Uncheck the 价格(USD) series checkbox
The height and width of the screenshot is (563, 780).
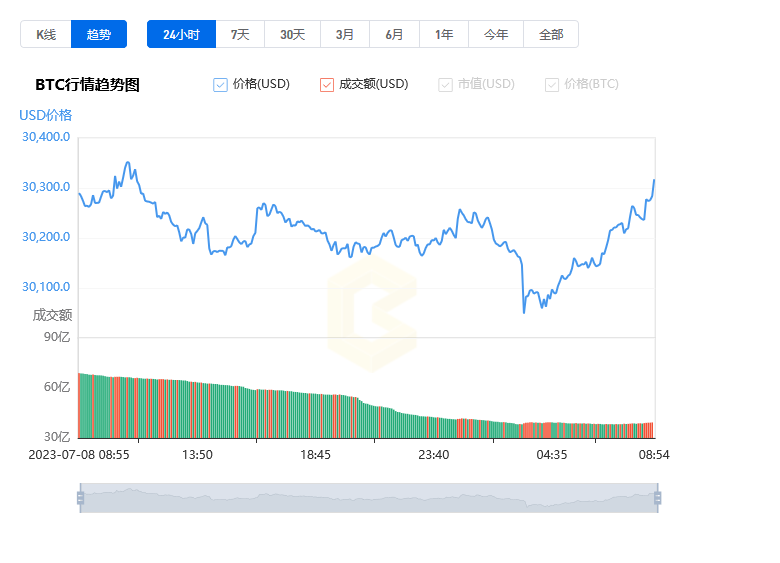coord(221,85)
